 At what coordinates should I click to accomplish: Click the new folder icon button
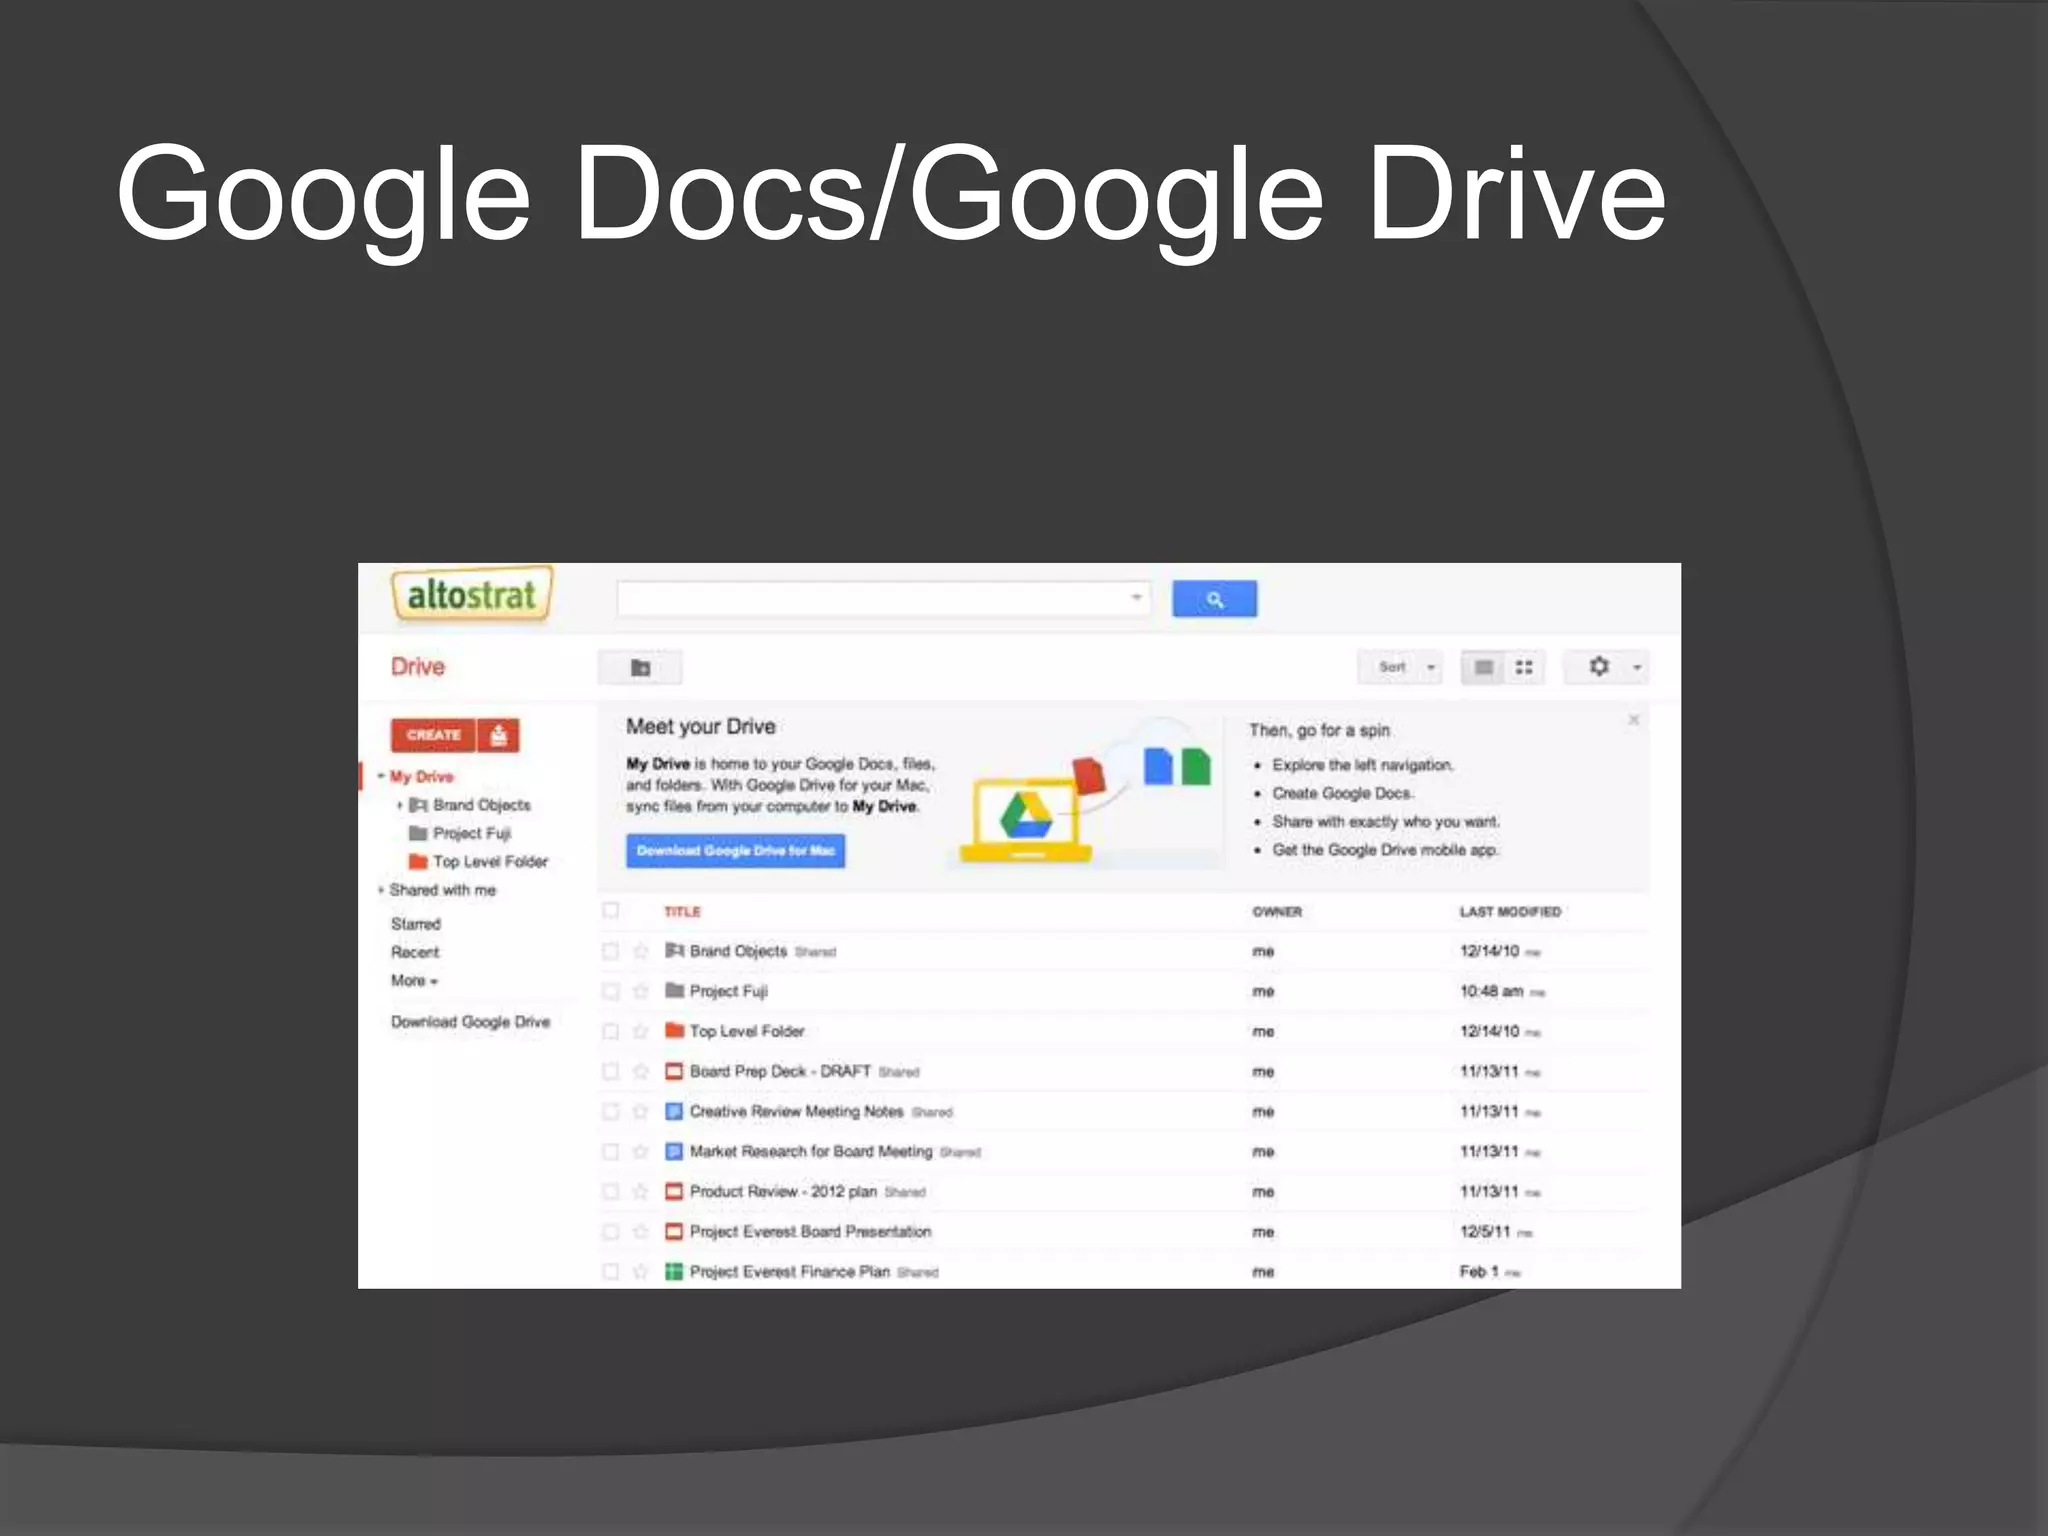640,668
